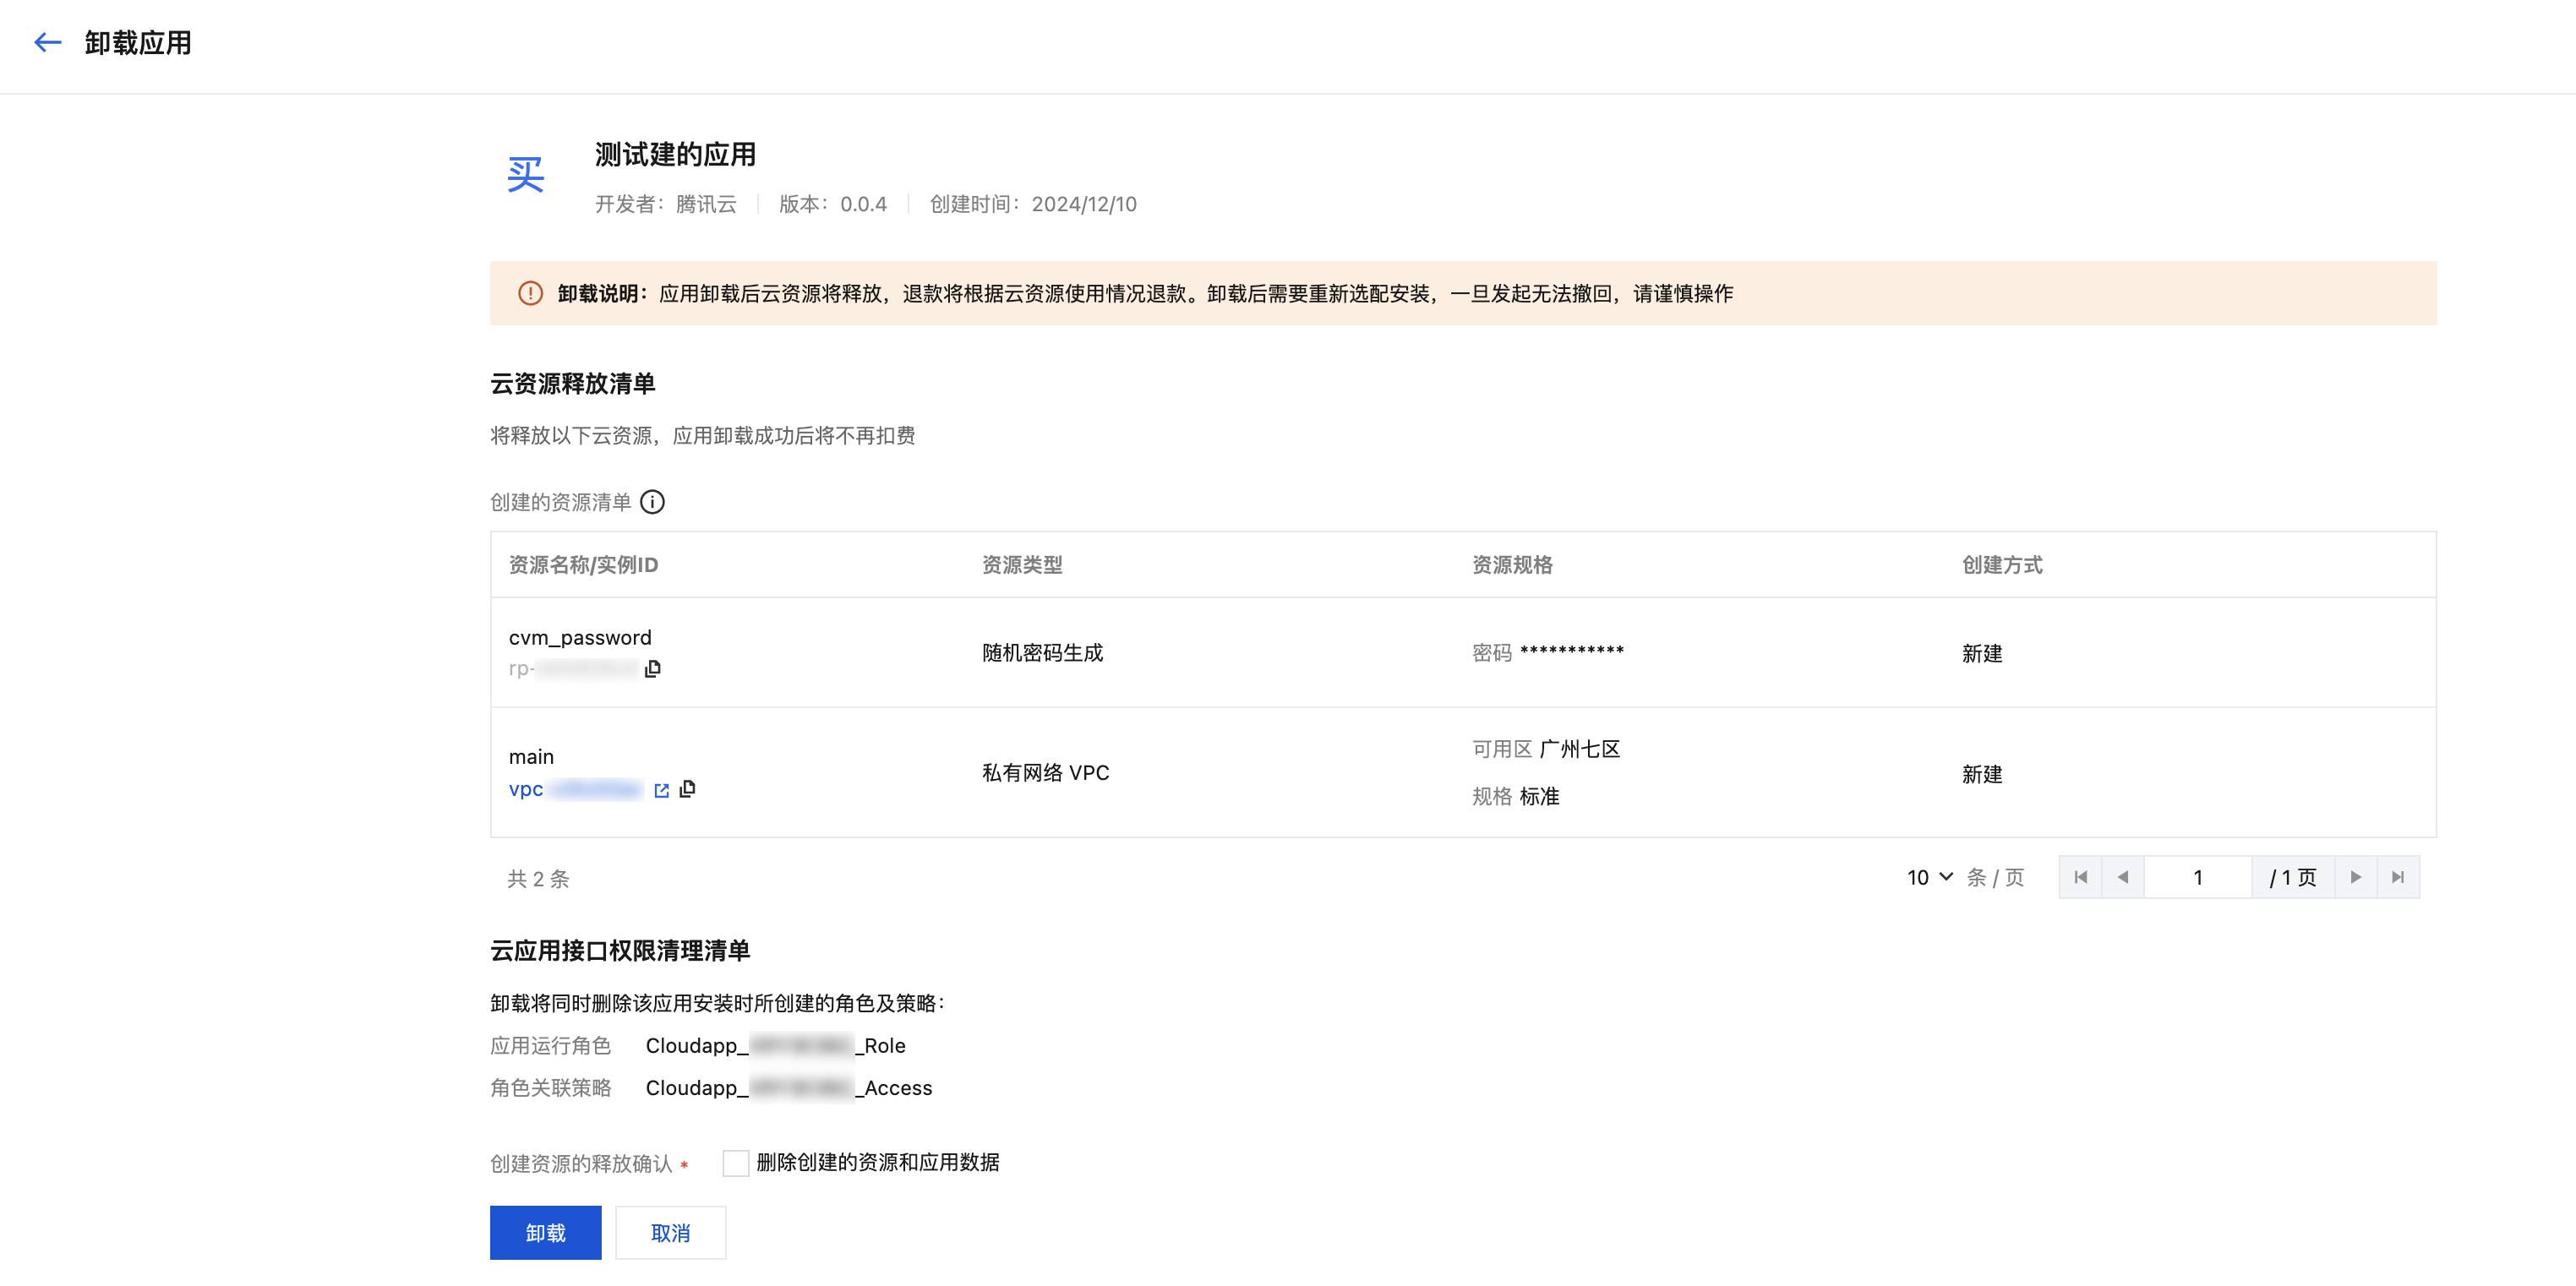Click the page number input field
2576x1286 pixels.
coord(2197,877)
